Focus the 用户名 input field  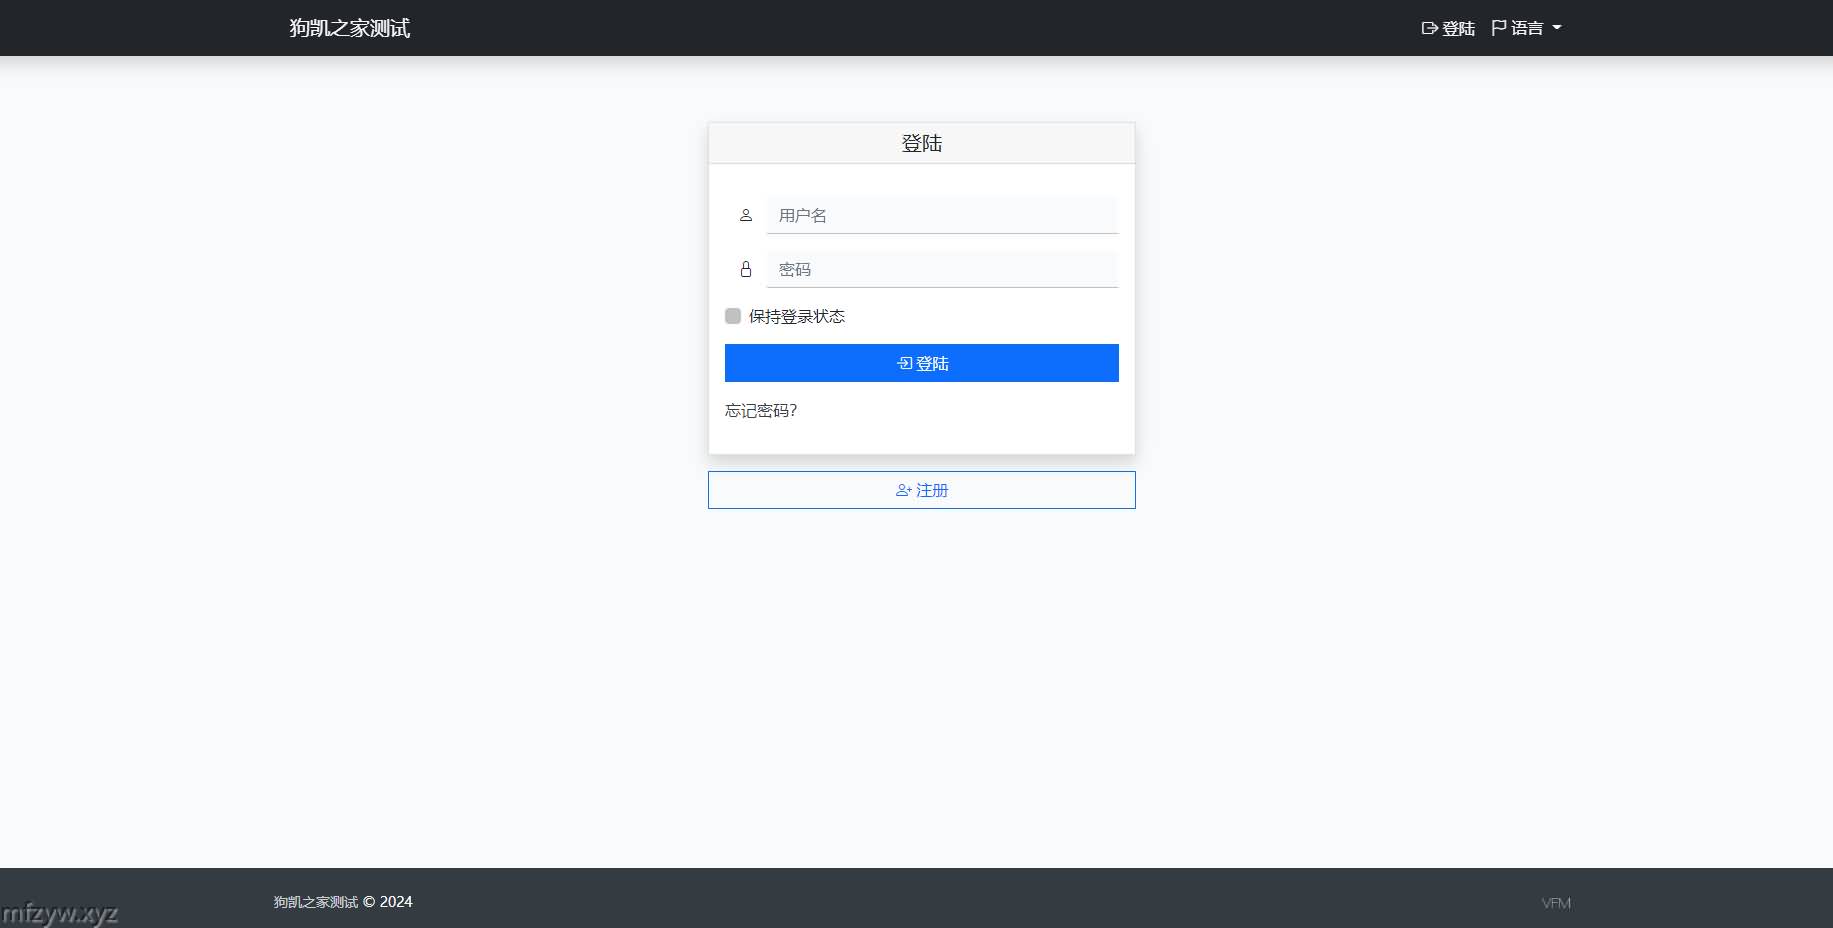coord(942,215)
